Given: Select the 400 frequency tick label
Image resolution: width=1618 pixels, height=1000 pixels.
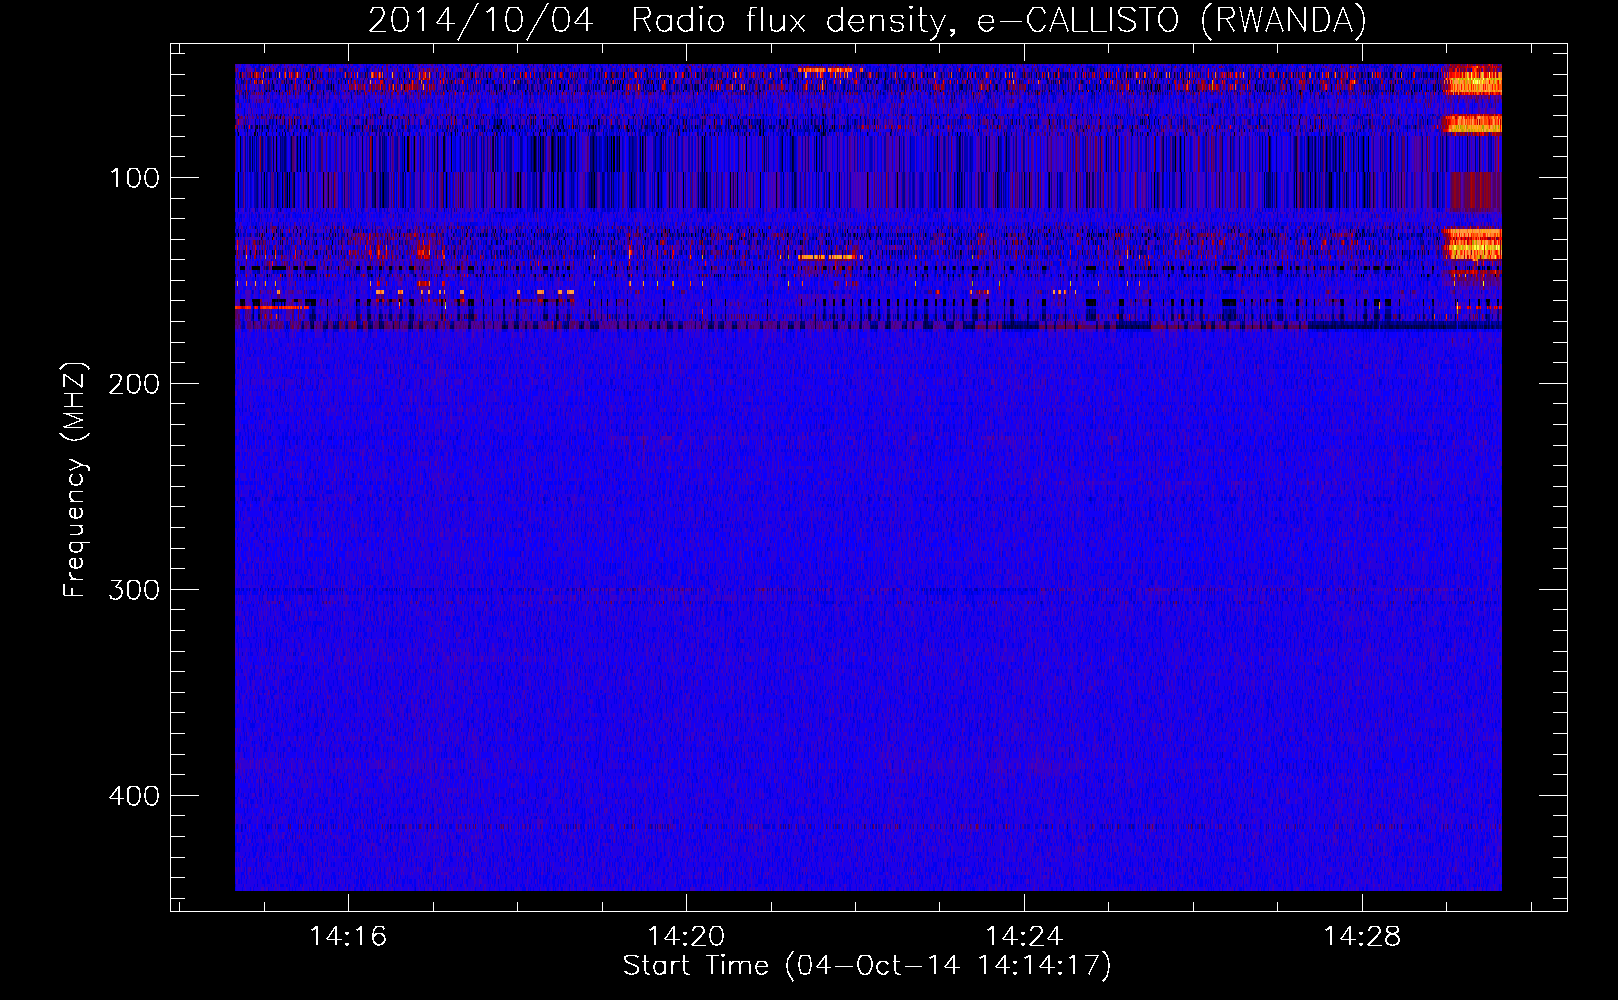Looking at the screenshot, I should point(135,796).
